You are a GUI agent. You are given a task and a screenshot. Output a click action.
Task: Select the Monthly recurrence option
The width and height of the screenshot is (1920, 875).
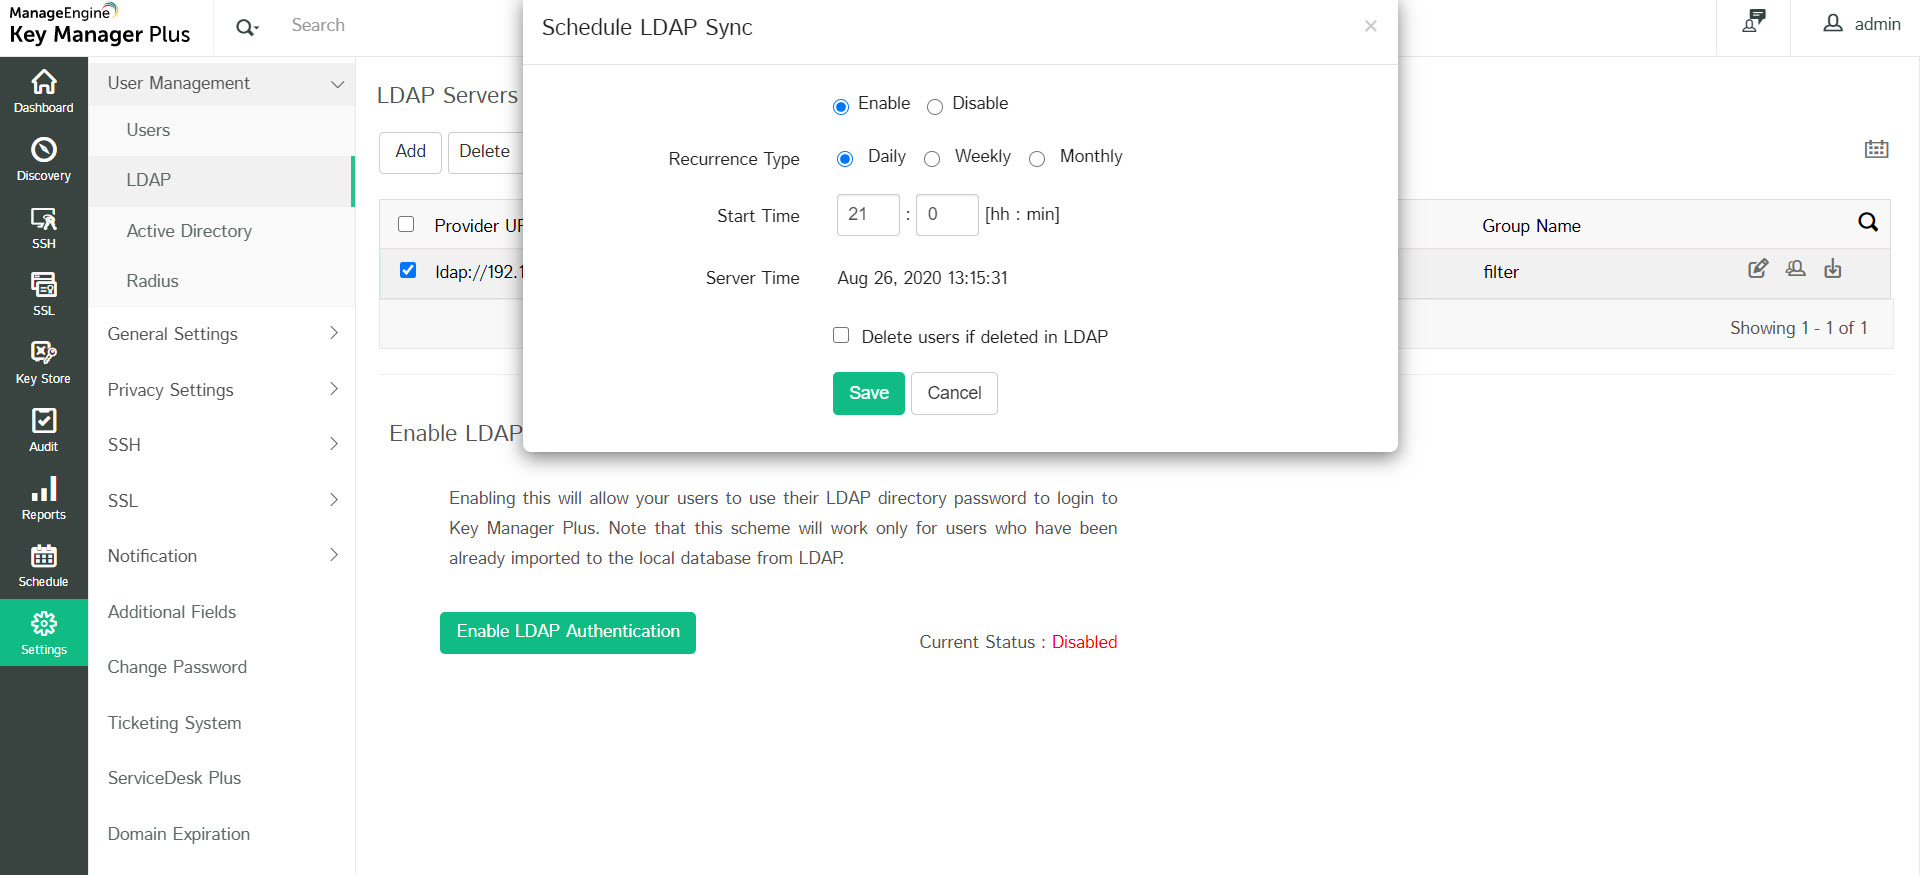point(1037,159)
